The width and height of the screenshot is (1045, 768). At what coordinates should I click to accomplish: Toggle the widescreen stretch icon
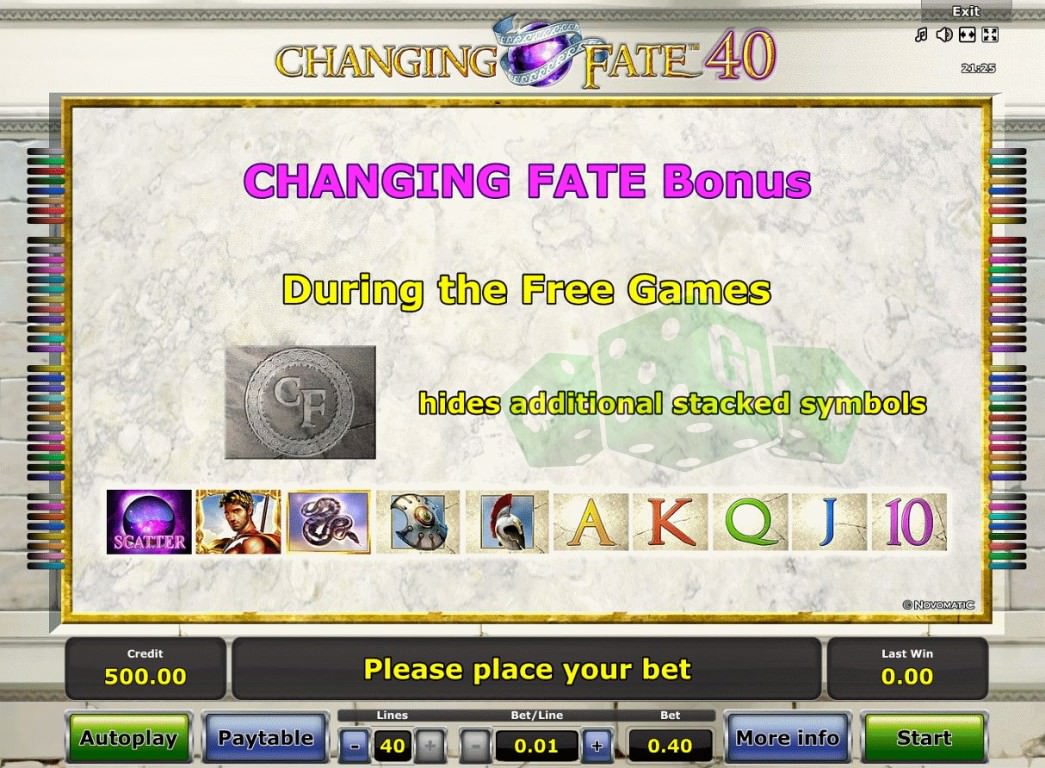(x=967, y=35)
